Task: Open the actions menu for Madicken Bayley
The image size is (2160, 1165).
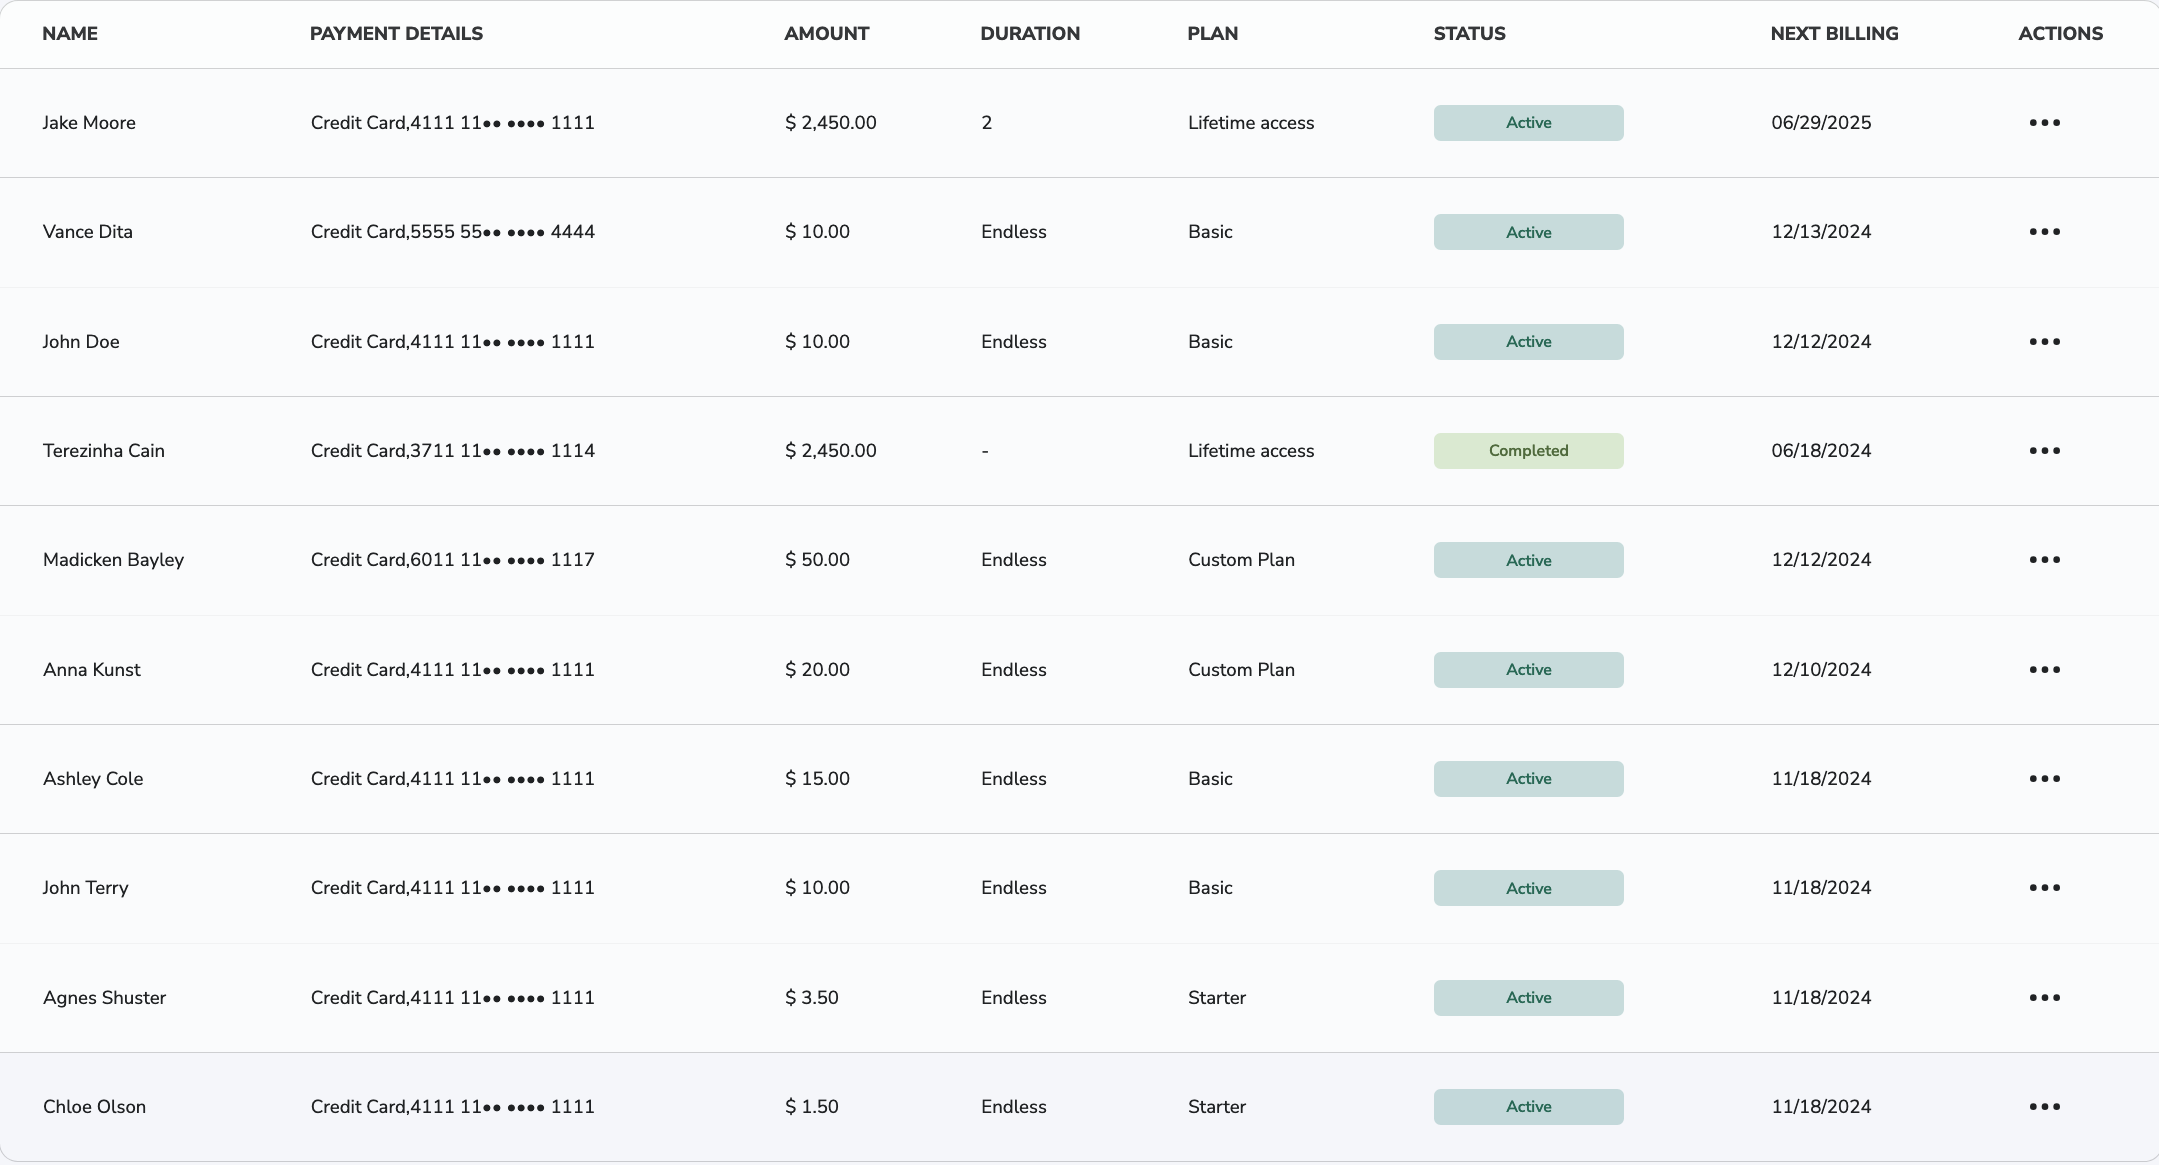Action: click(2044, 560)
